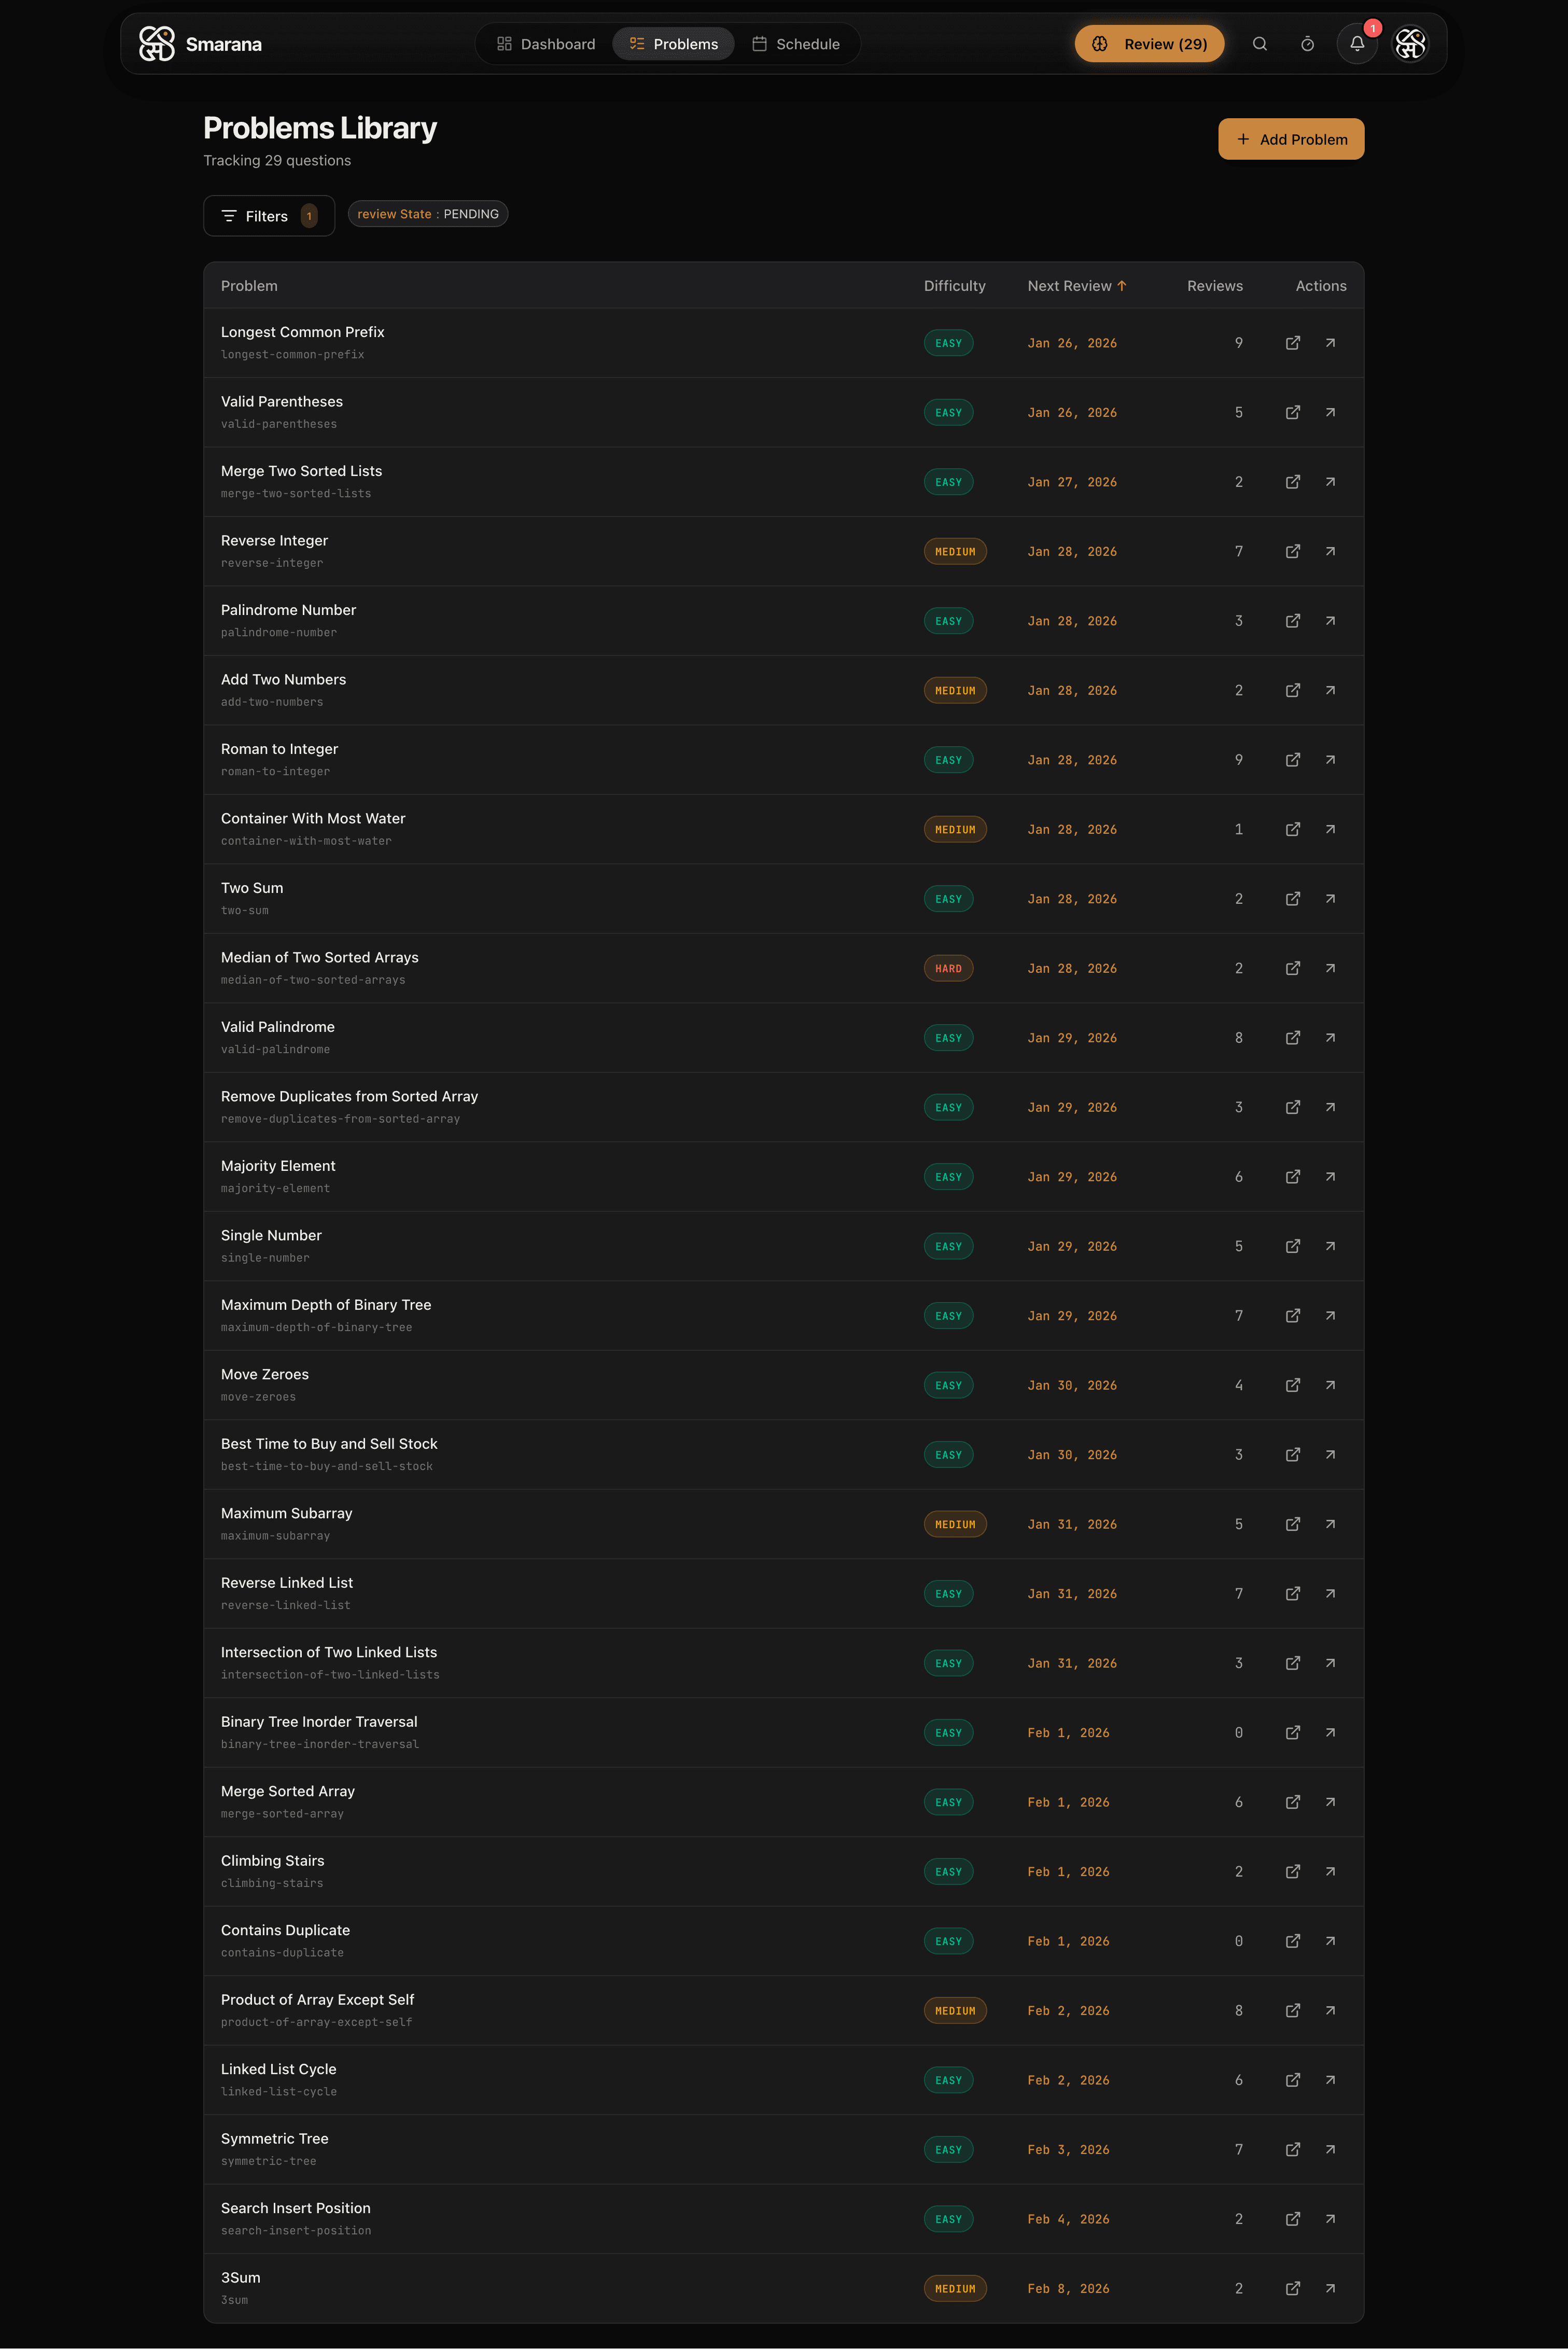1568x2349 pixels.
Task: Open the search icon in header
Action: (x=1259, y=44)
